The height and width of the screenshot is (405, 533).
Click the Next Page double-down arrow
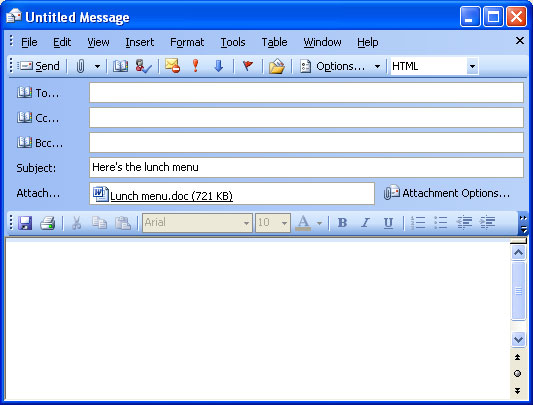click(517, 390)
